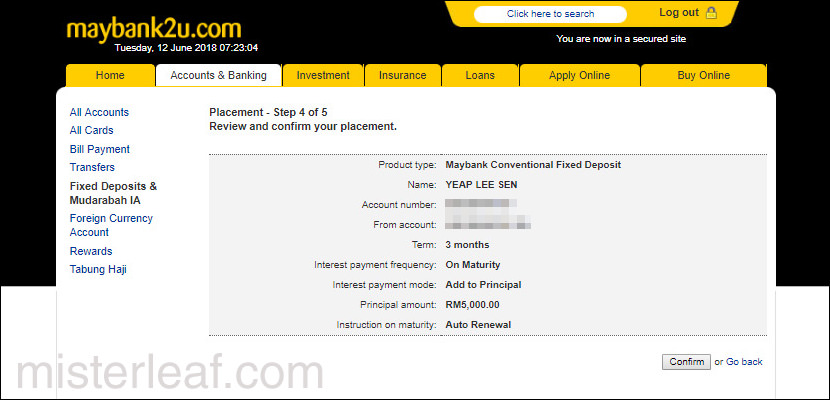Click the Go back link
Image resolution: width=830 pixels, height=400 pixels.
[x=744, y=362]
